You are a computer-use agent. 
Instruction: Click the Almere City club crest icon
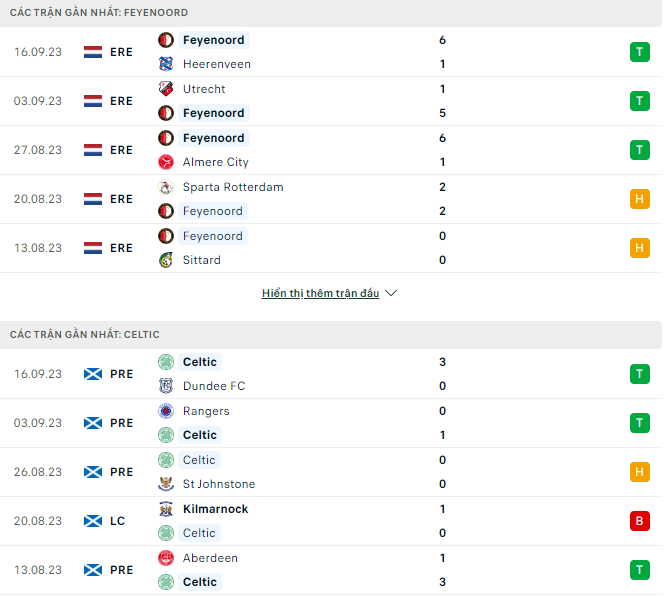[x=166, y=162]
